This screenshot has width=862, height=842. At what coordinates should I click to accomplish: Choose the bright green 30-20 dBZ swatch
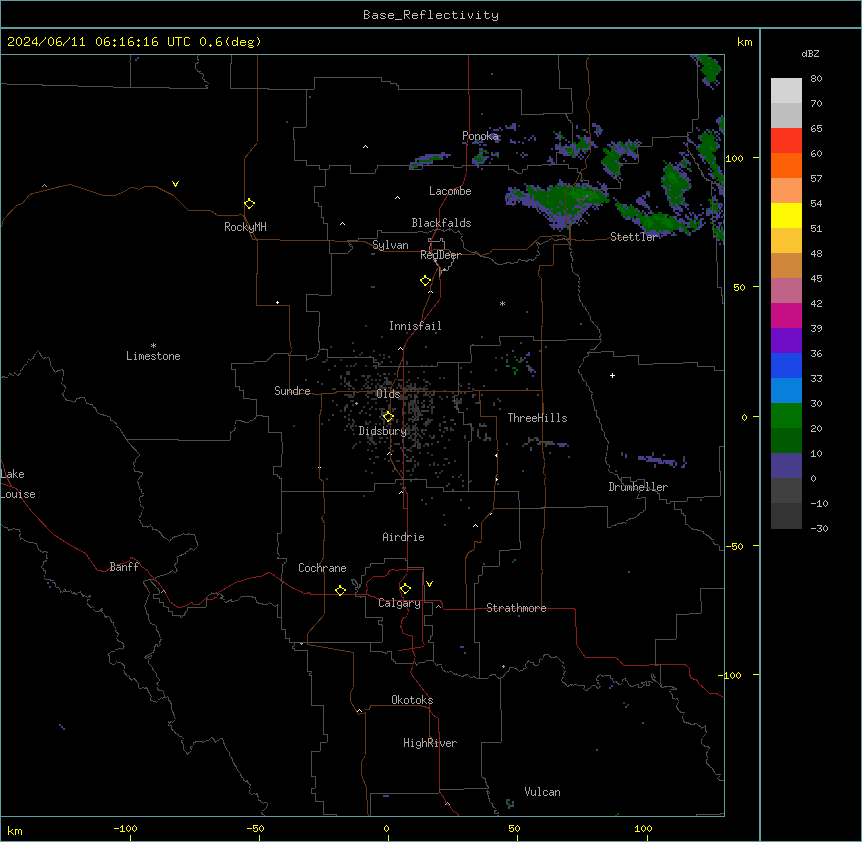(x=786, y=416)
